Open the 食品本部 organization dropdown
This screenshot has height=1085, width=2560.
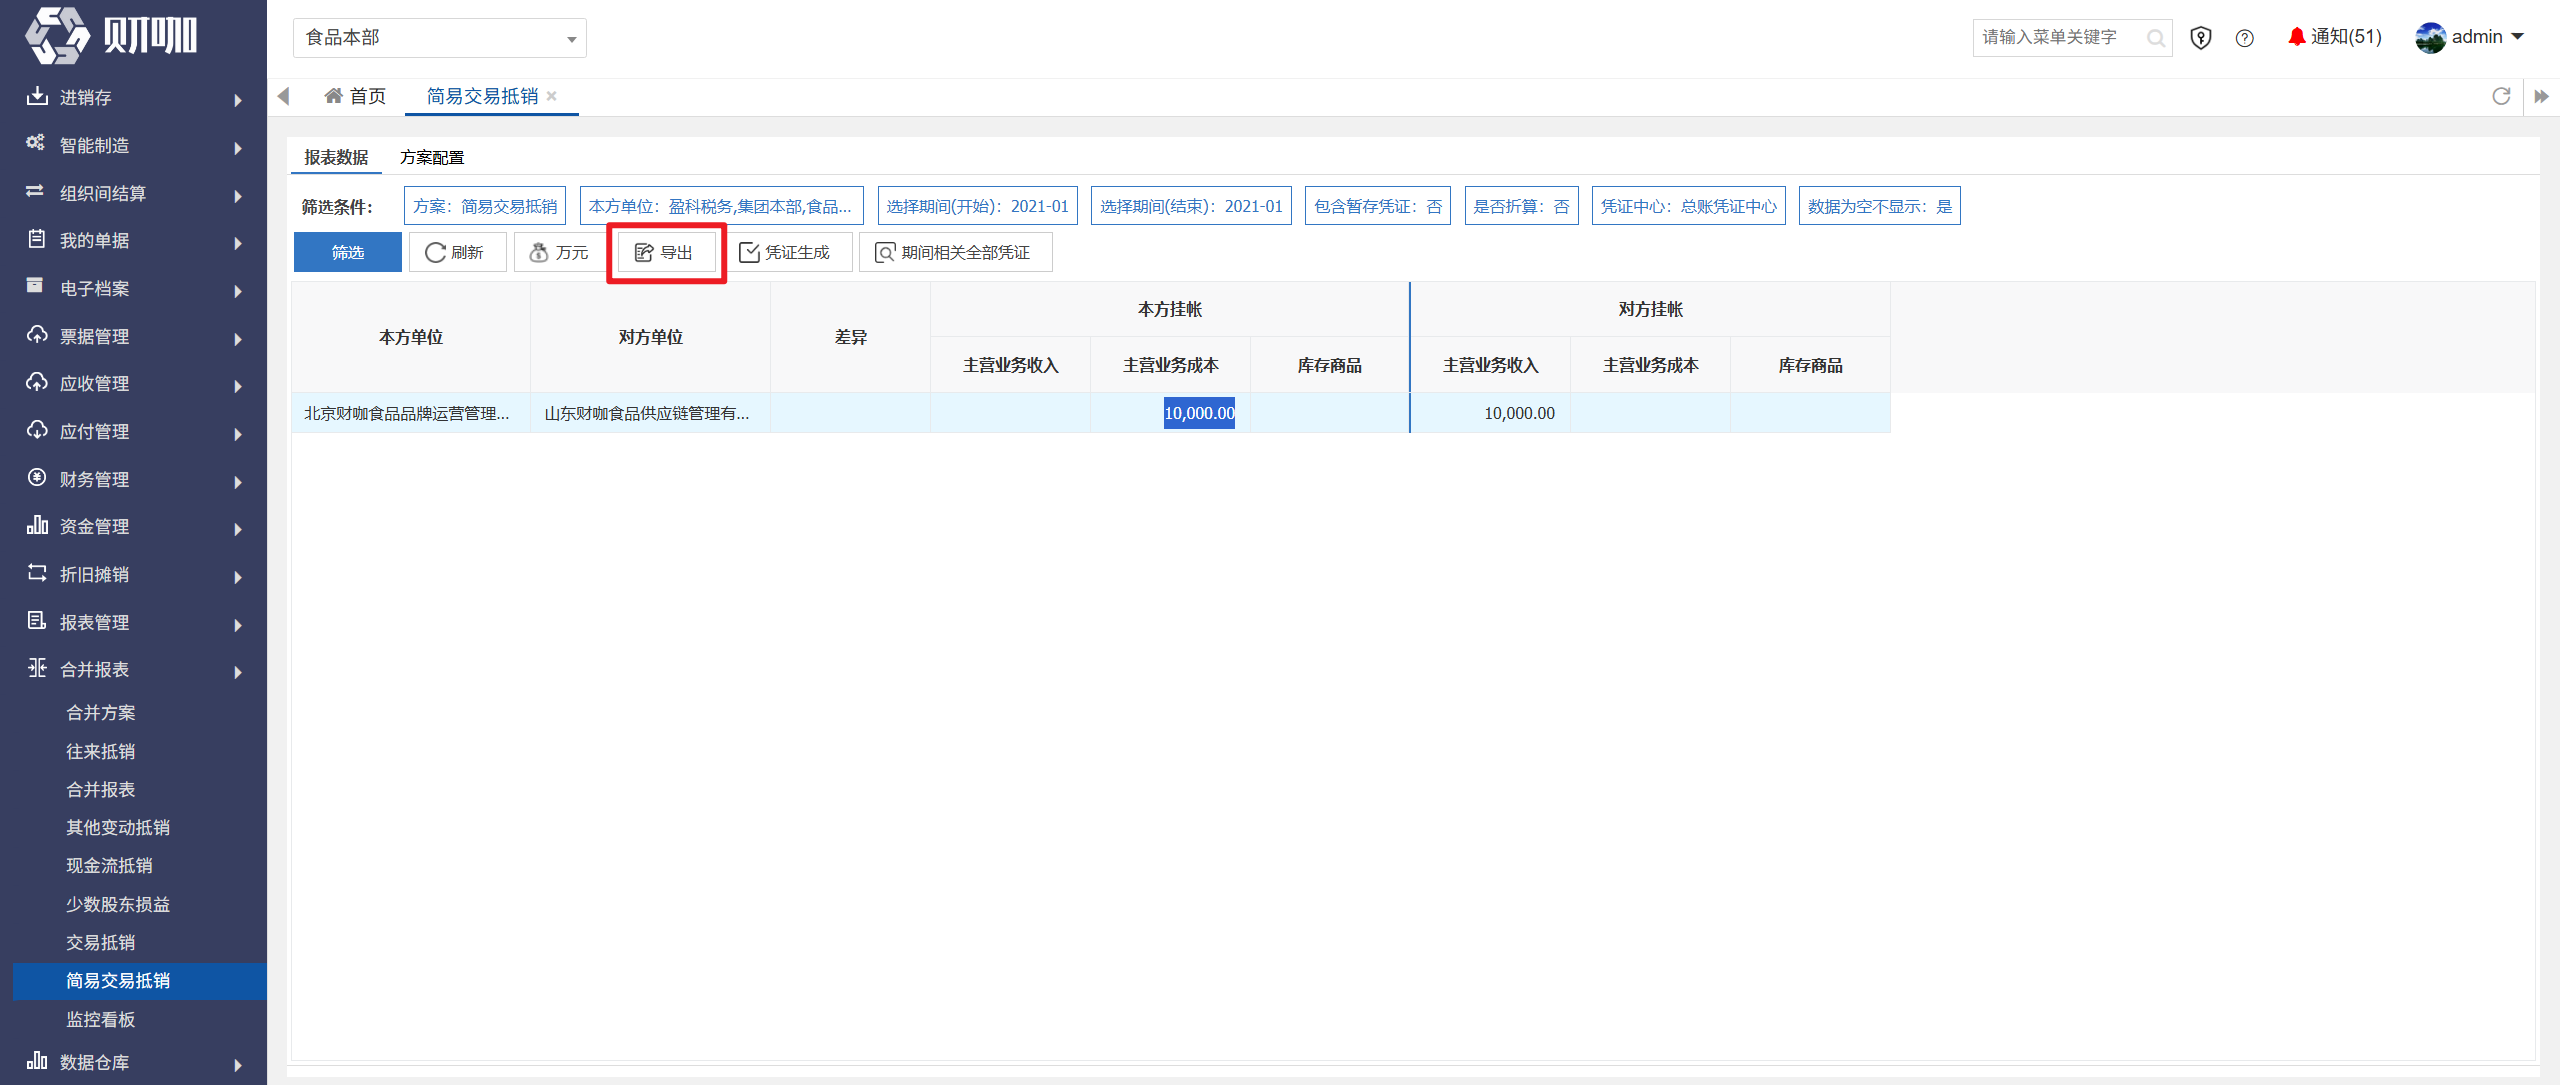[x=440, y=38]
